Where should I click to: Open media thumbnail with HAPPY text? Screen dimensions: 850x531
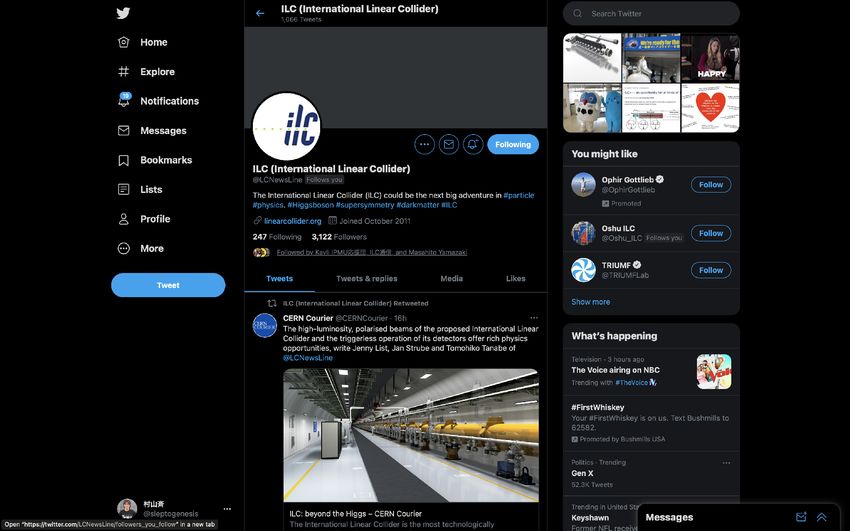click(711, 58)
